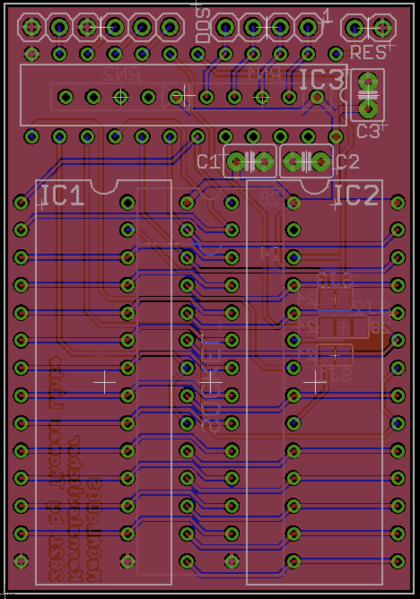Click the top-left octagonal header pad
420x599 pixels.
(32, 27)
